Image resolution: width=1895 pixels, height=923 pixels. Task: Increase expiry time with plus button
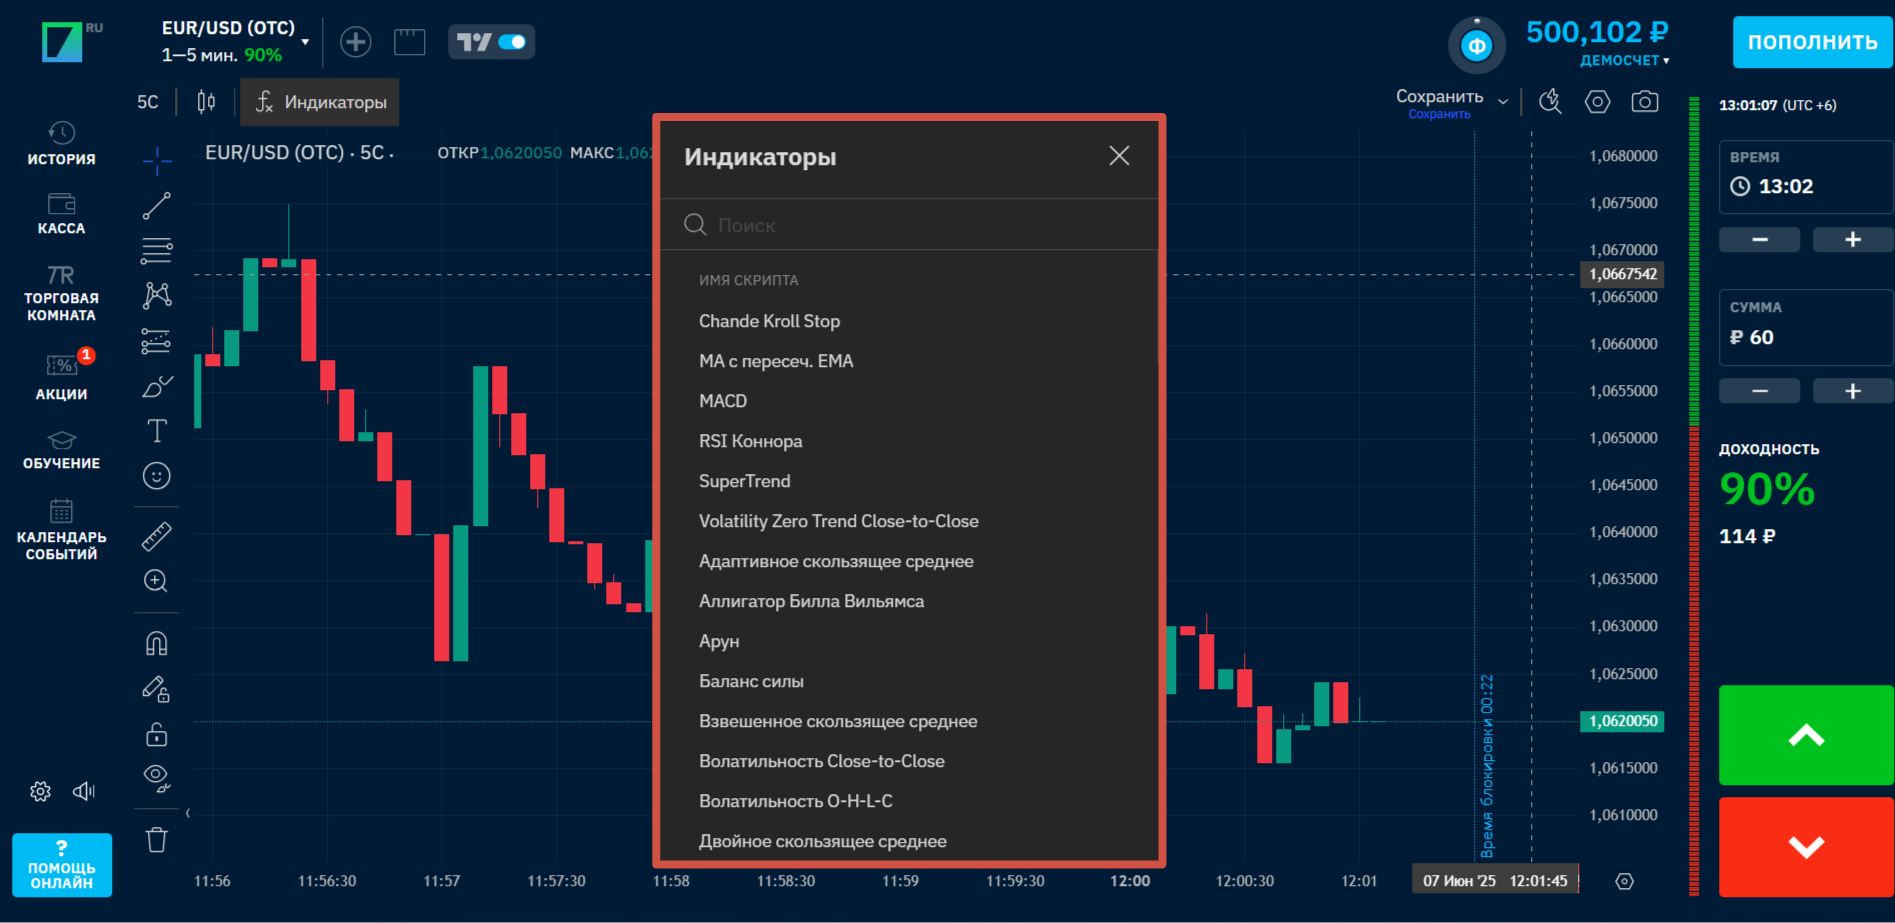coord(1853,240)
